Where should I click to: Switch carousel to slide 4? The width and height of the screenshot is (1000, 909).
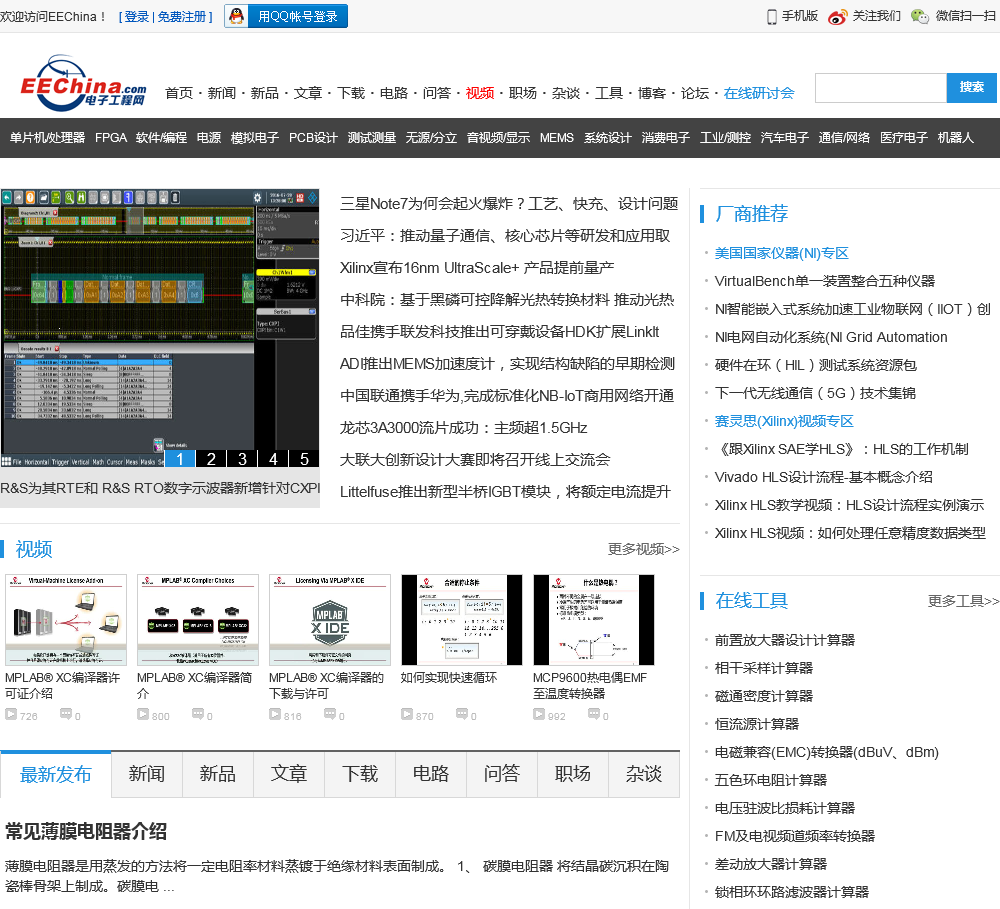point(273,459)
